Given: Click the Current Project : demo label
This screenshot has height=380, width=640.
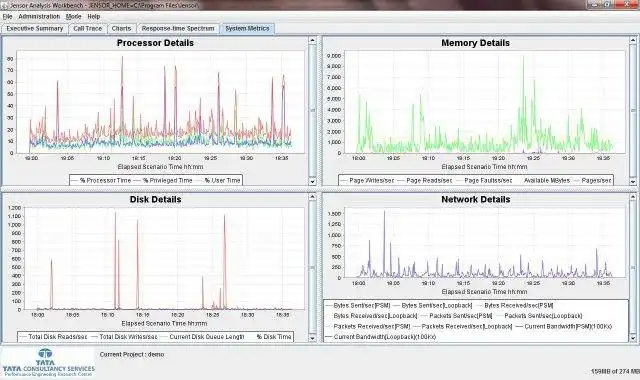Looking at the screenshot, I should pos(132,355).
